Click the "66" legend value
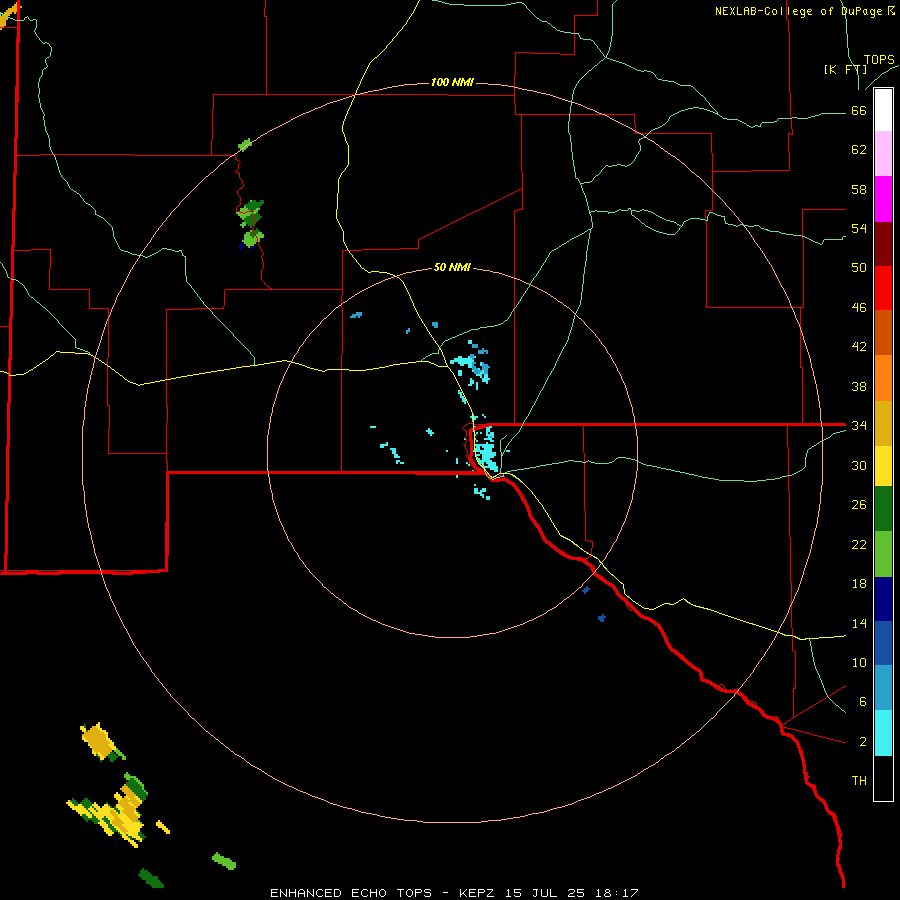Viewport: 900px width, 900px height. coord(859,110)
